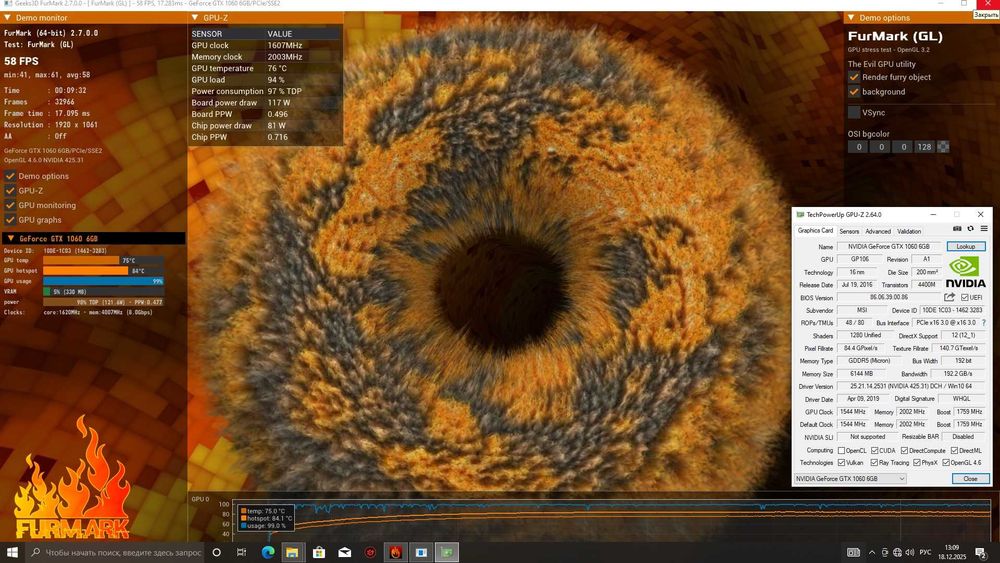1000x563 pixels.
Task: Toggle the background checkbox in Demo options
Action: coord(854,92)
